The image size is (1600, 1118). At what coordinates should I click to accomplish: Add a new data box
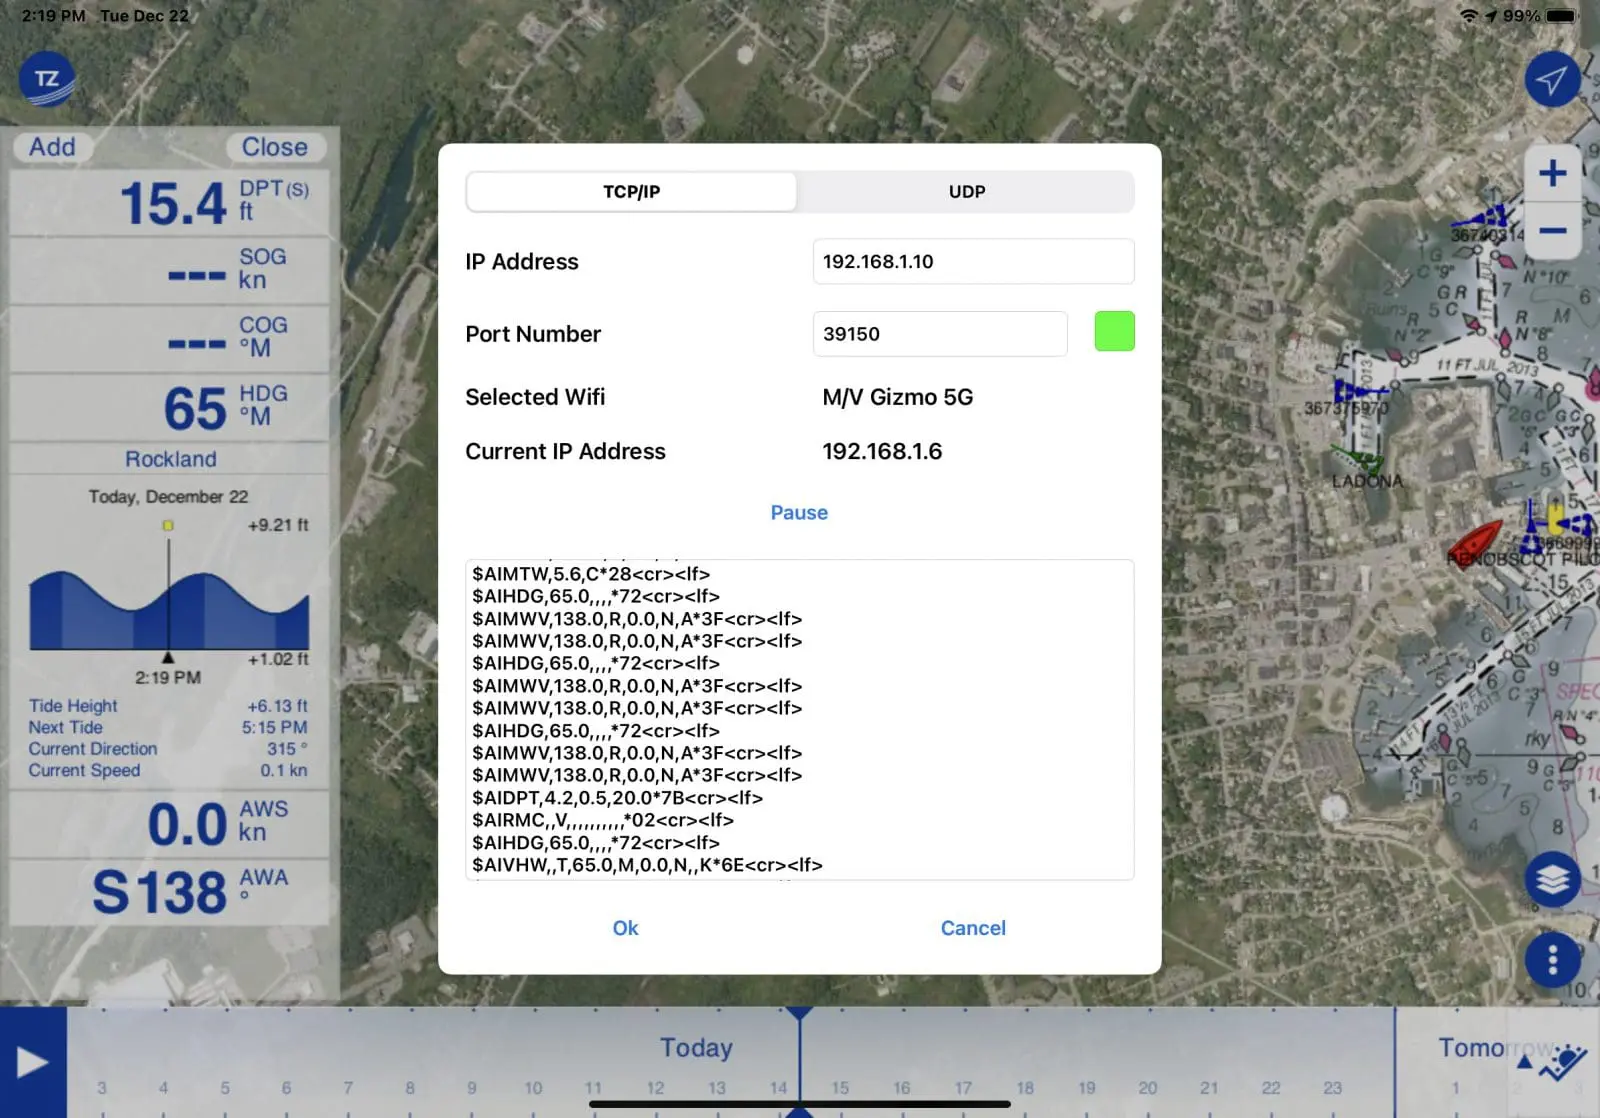[52, 147]
